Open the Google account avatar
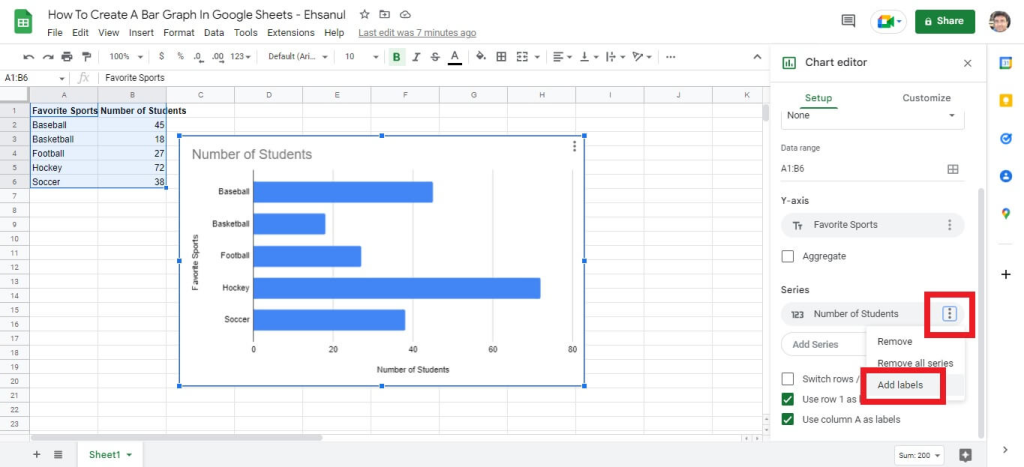The image size is (1024, 467). tap(999, 21)
